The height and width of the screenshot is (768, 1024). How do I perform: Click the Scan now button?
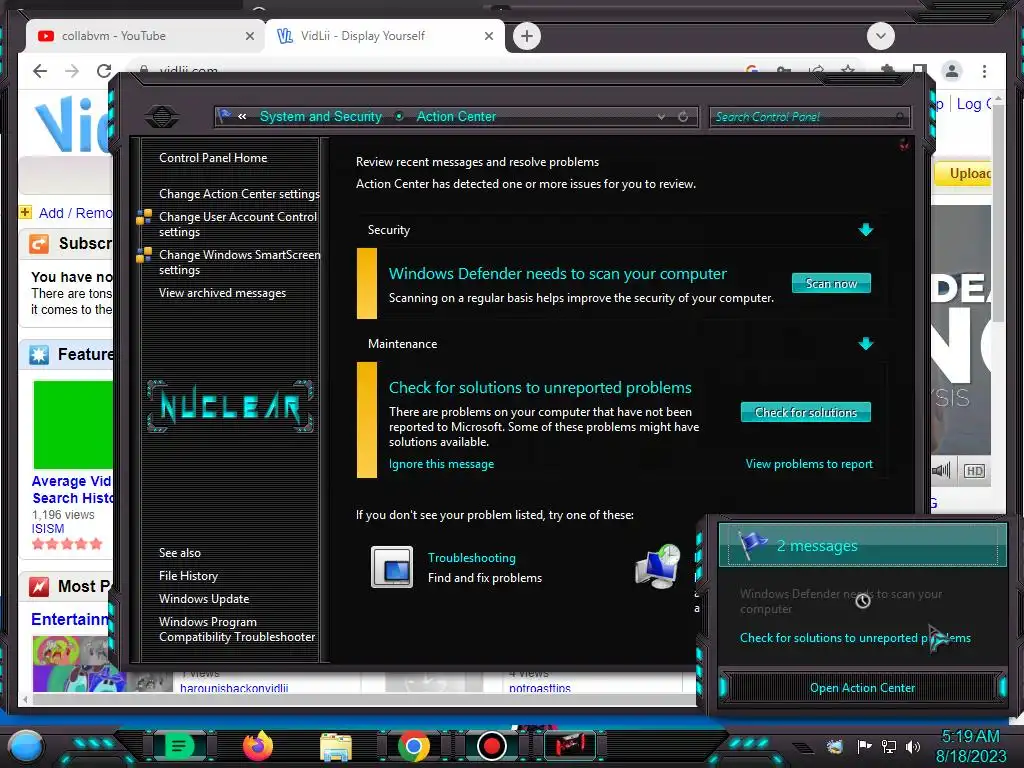coord(831,283)
